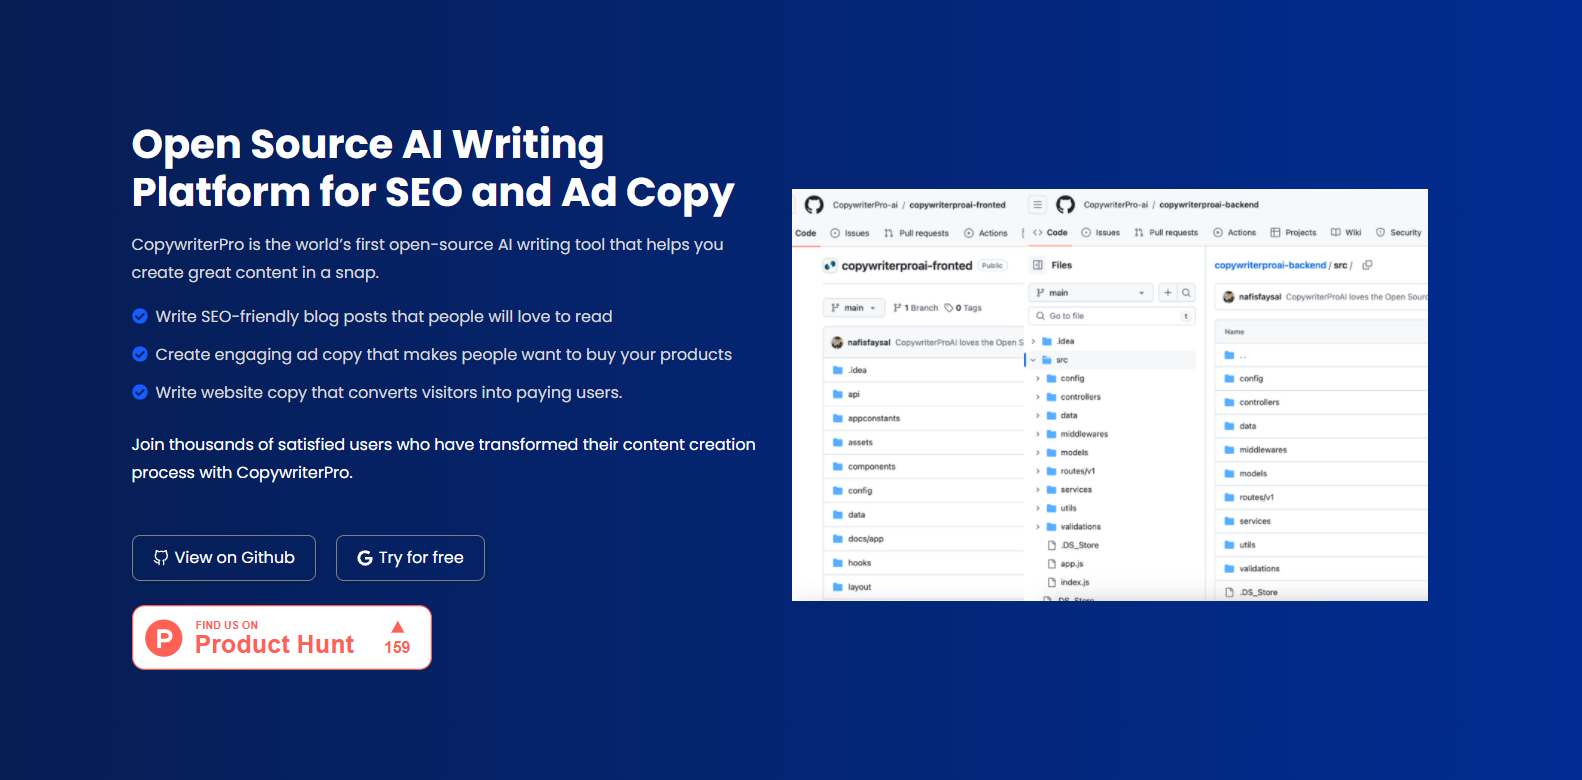The width and height of the screenshot is (1582, 780).
Task: Open the View on Github button
Action: [x=224, y=558]
